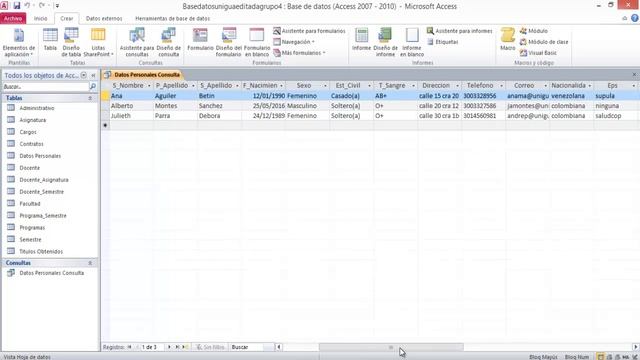The height and width of the screenshot is (360, 640).
Task: Select the cell containing venezolana
Action: point(572,96)
